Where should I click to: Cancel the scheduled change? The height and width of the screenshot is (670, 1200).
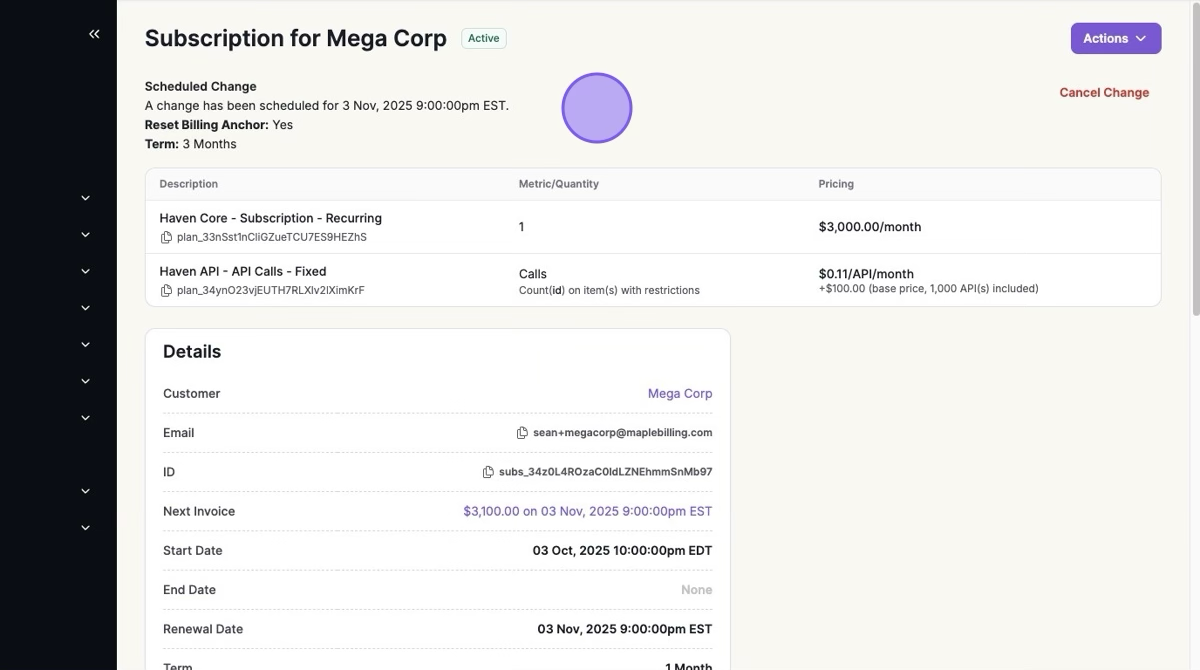coord(1104,92)
